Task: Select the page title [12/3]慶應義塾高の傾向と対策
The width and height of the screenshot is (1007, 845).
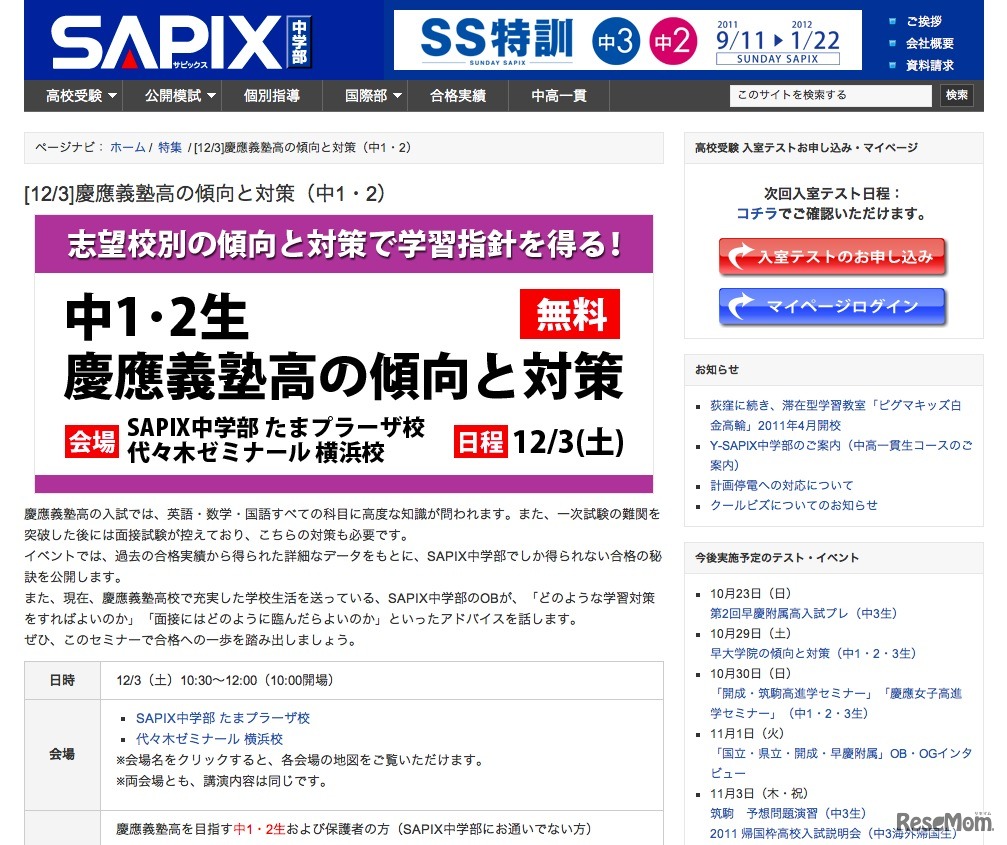Action: (206, 193)
